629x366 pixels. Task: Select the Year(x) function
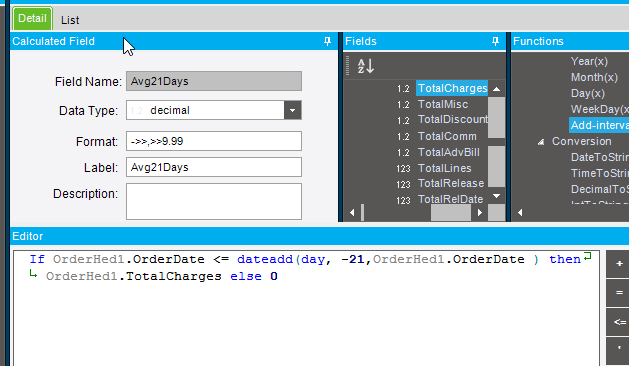589,61
